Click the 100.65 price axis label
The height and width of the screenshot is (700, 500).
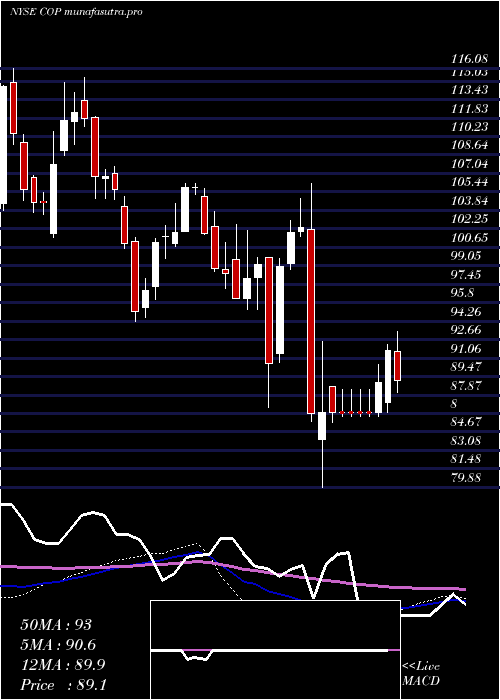coord(468,238)
